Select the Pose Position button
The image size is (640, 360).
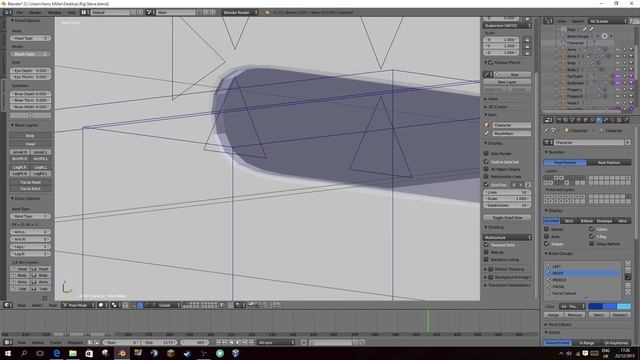point(565,162)
